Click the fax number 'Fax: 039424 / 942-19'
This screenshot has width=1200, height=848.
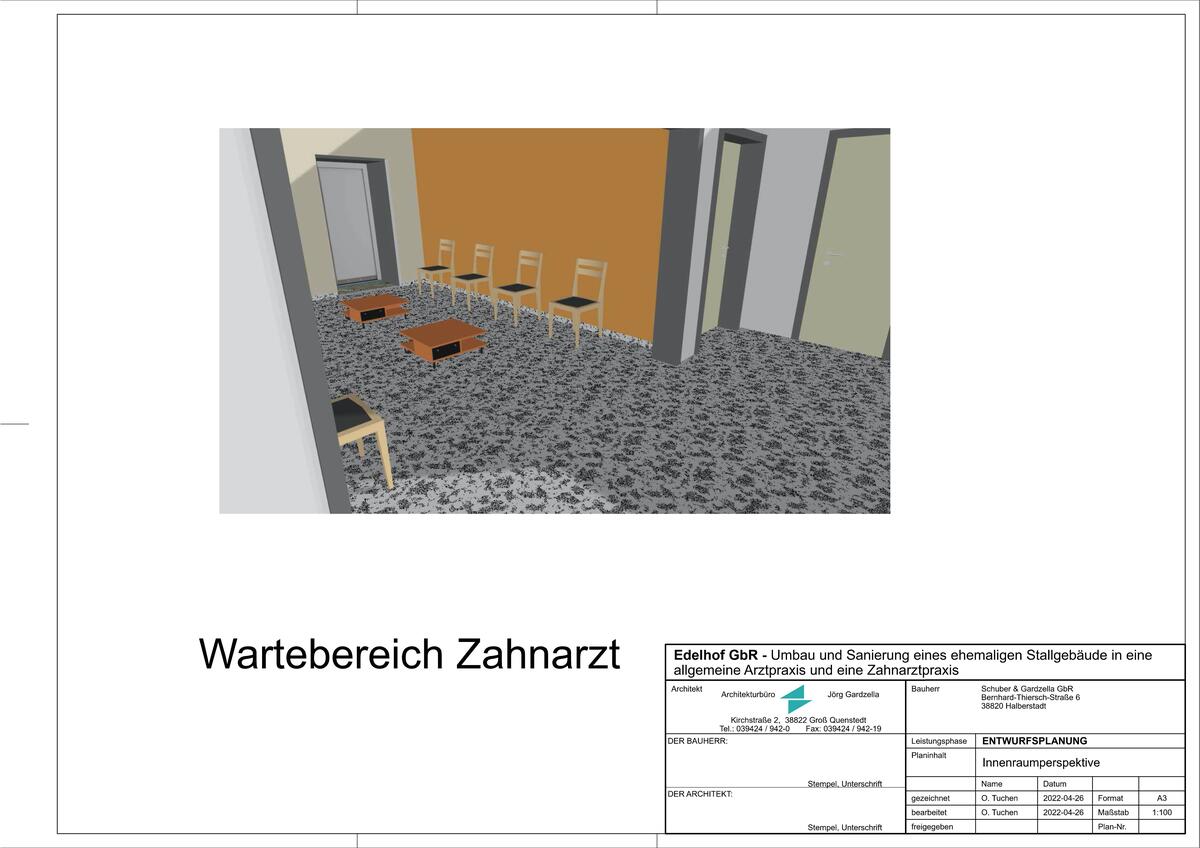843,729
